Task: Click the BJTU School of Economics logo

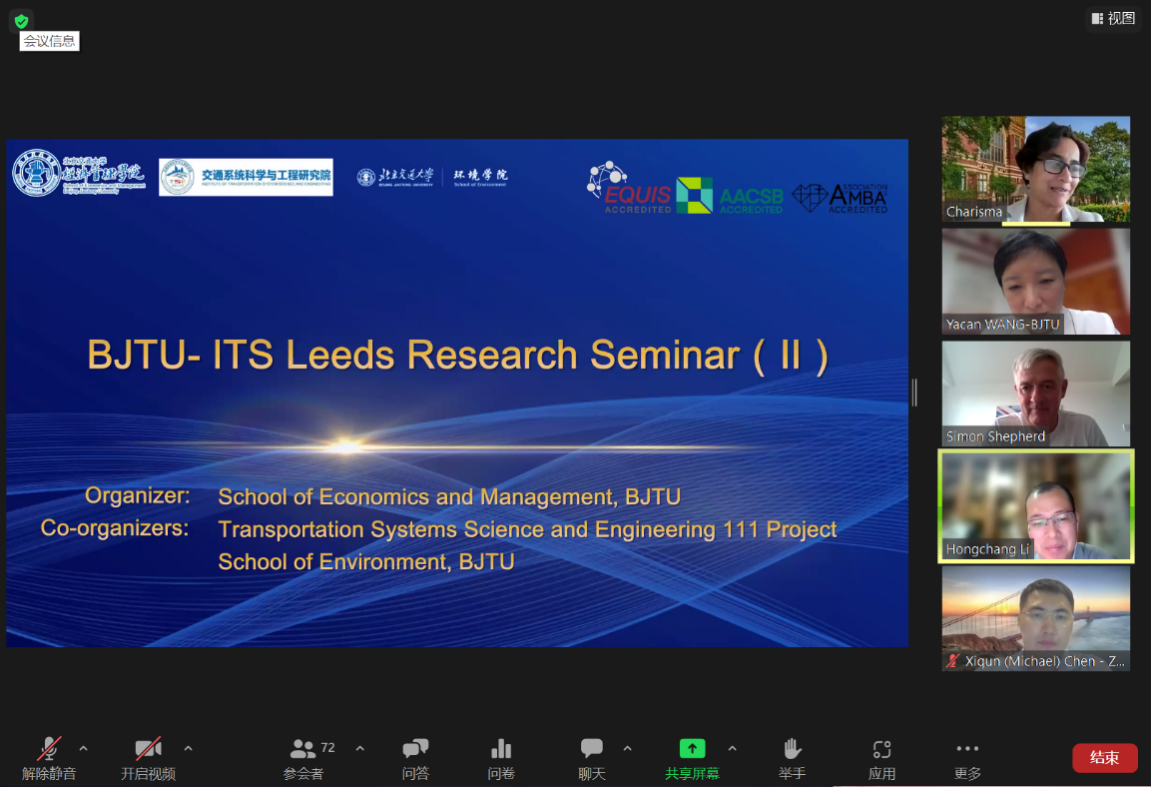Action: tap(79, 173)
